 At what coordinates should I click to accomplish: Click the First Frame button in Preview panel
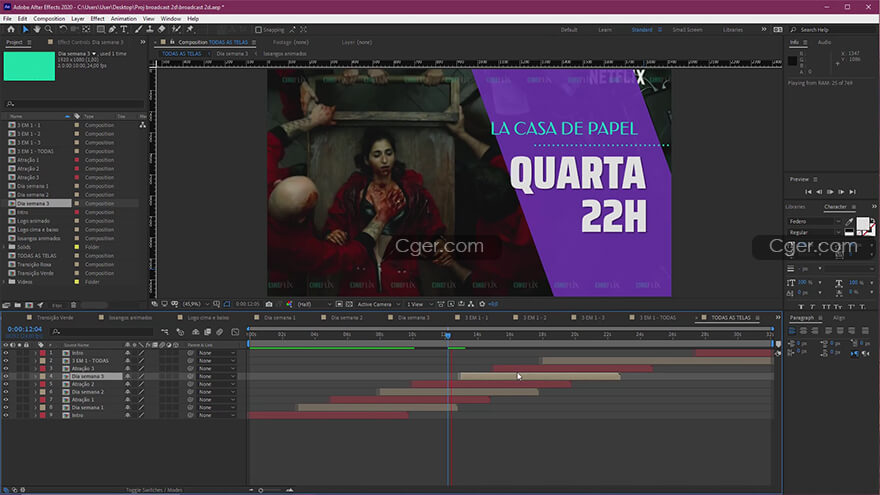click(808, 192)
